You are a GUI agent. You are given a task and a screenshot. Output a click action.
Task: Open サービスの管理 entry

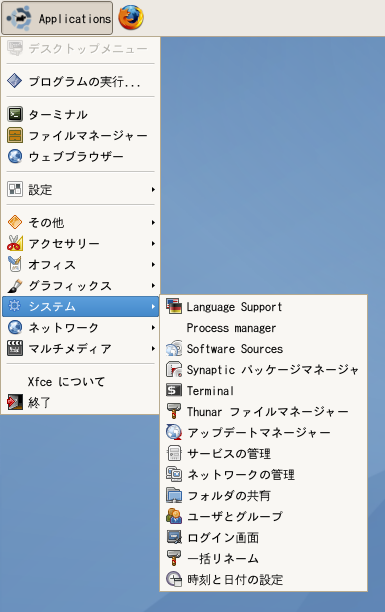264,454
